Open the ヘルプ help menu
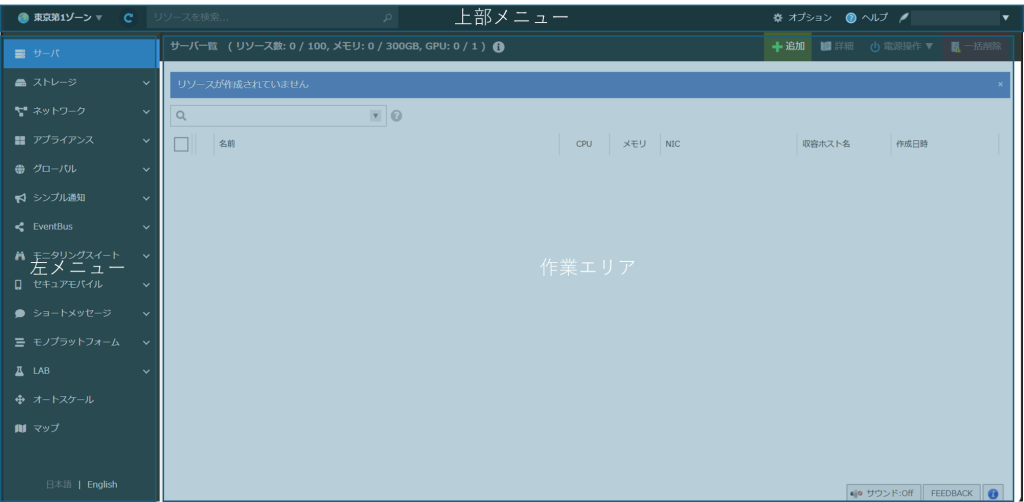Screen dimensions: 1024x502 pos(866,18)
